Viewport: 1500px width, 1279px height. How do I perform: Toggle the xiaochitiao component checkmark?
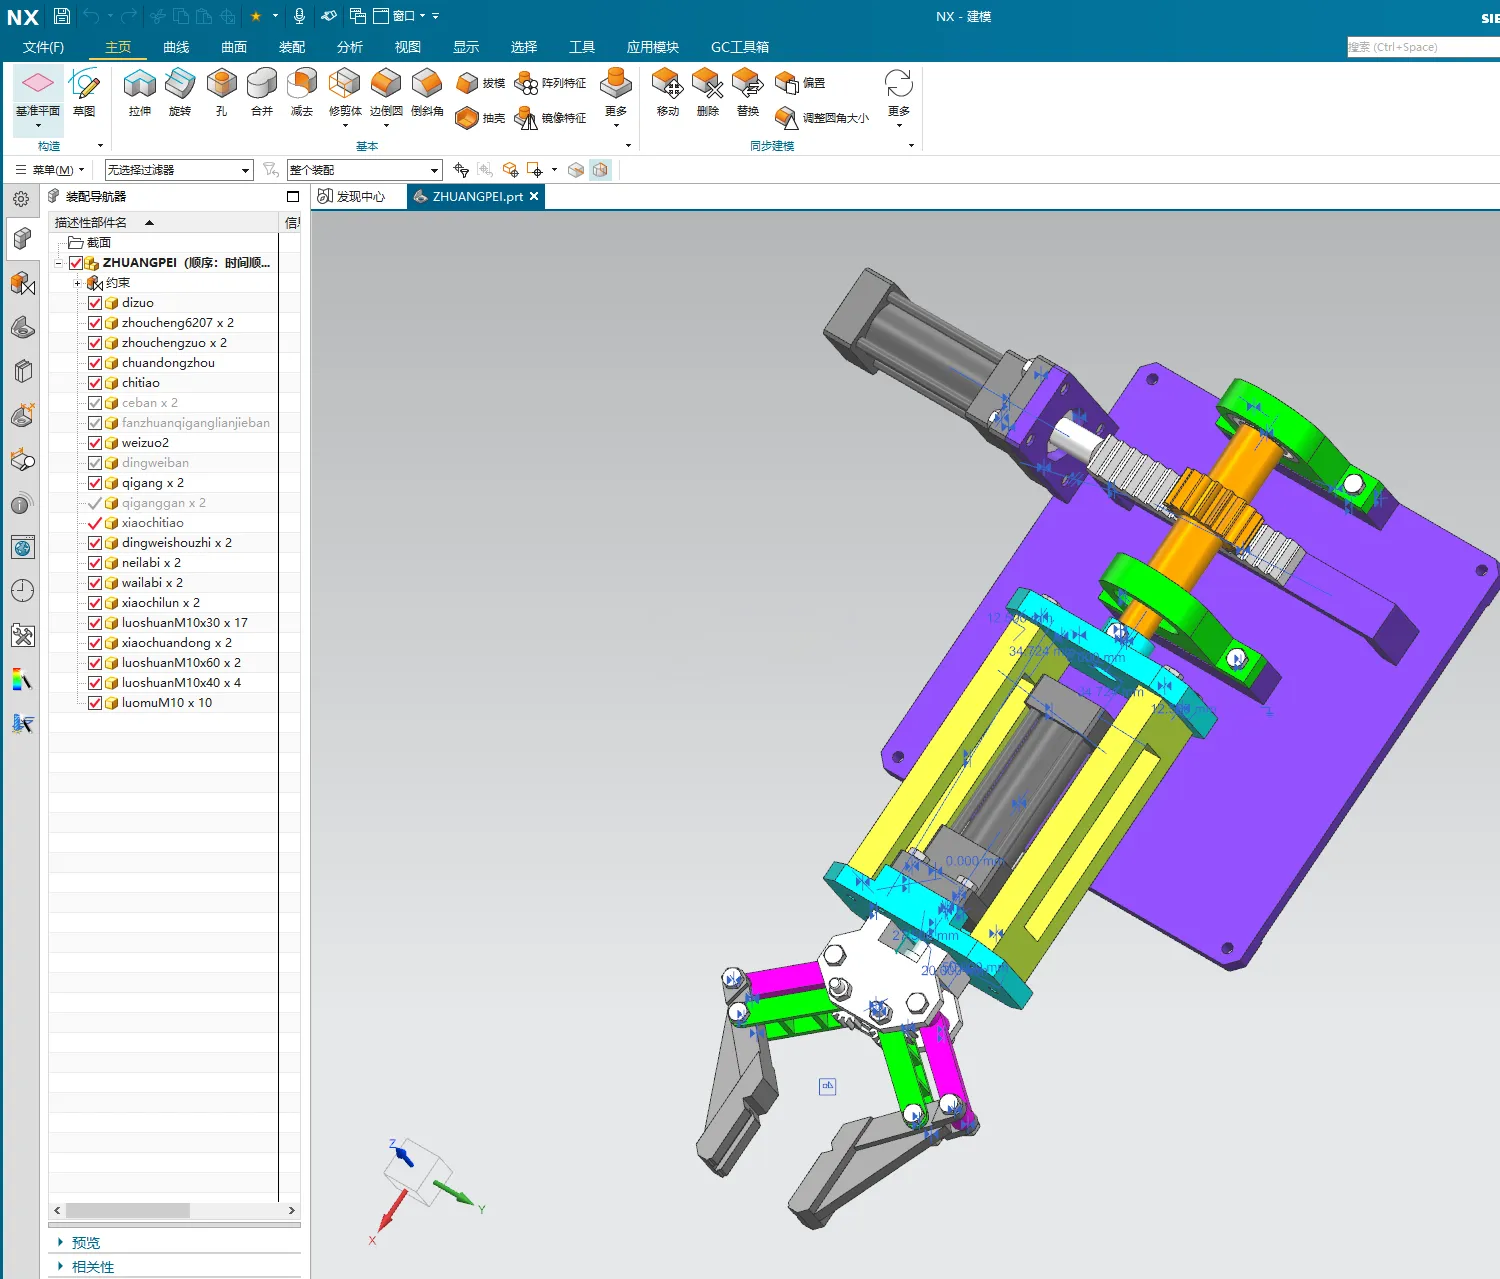95,523
